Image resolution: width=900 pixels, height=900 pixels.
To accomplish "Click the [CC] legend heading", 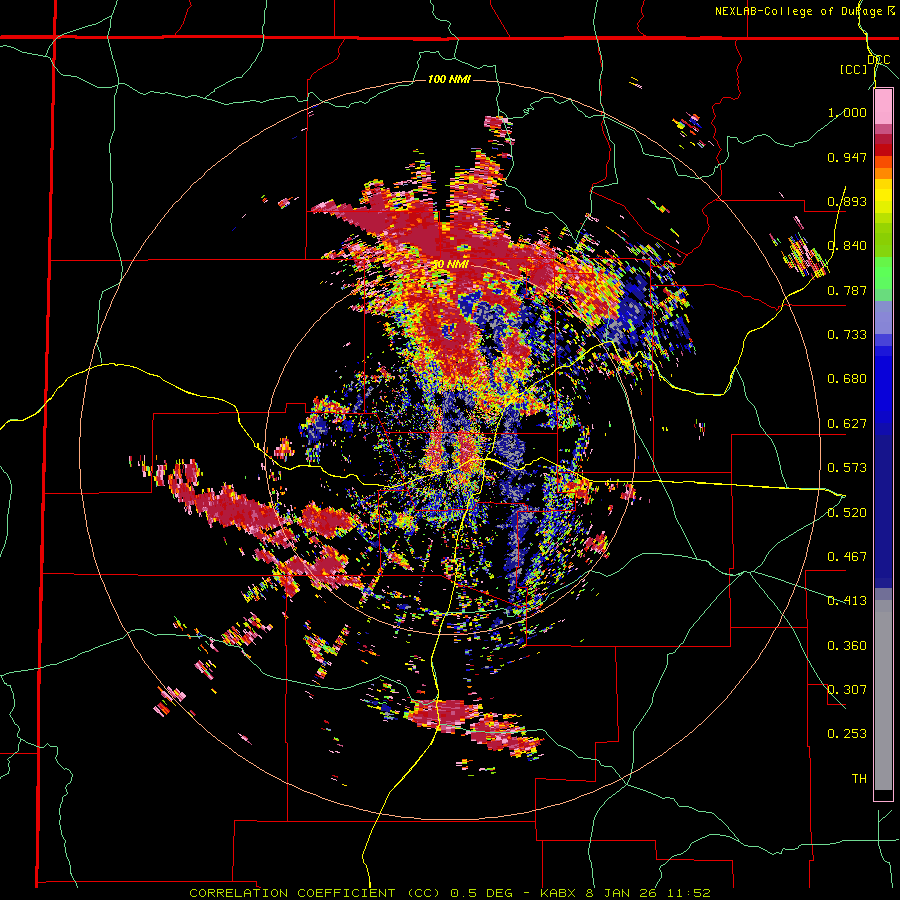I will [x=854, y=69].
